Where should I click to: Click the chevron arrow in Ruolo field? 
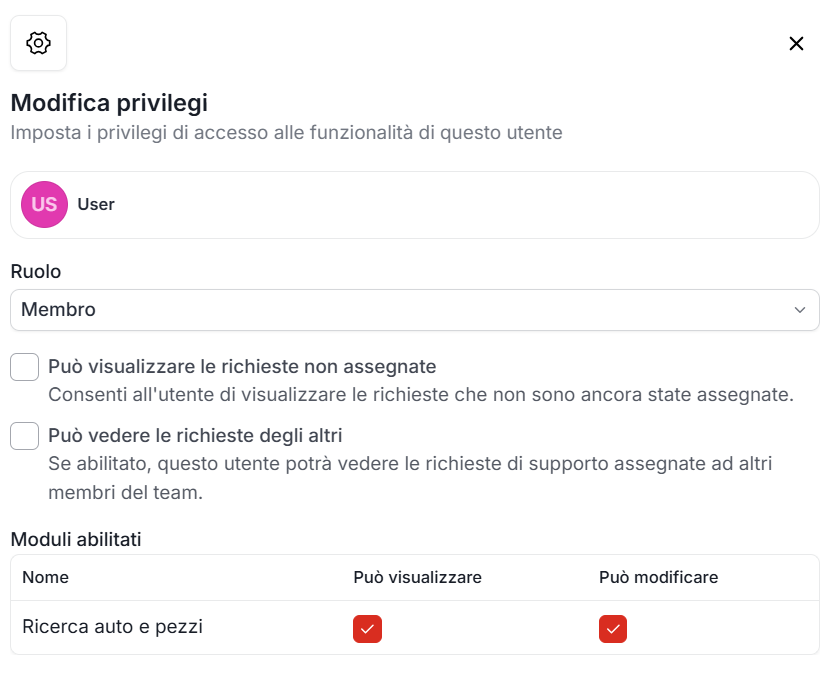799,310
